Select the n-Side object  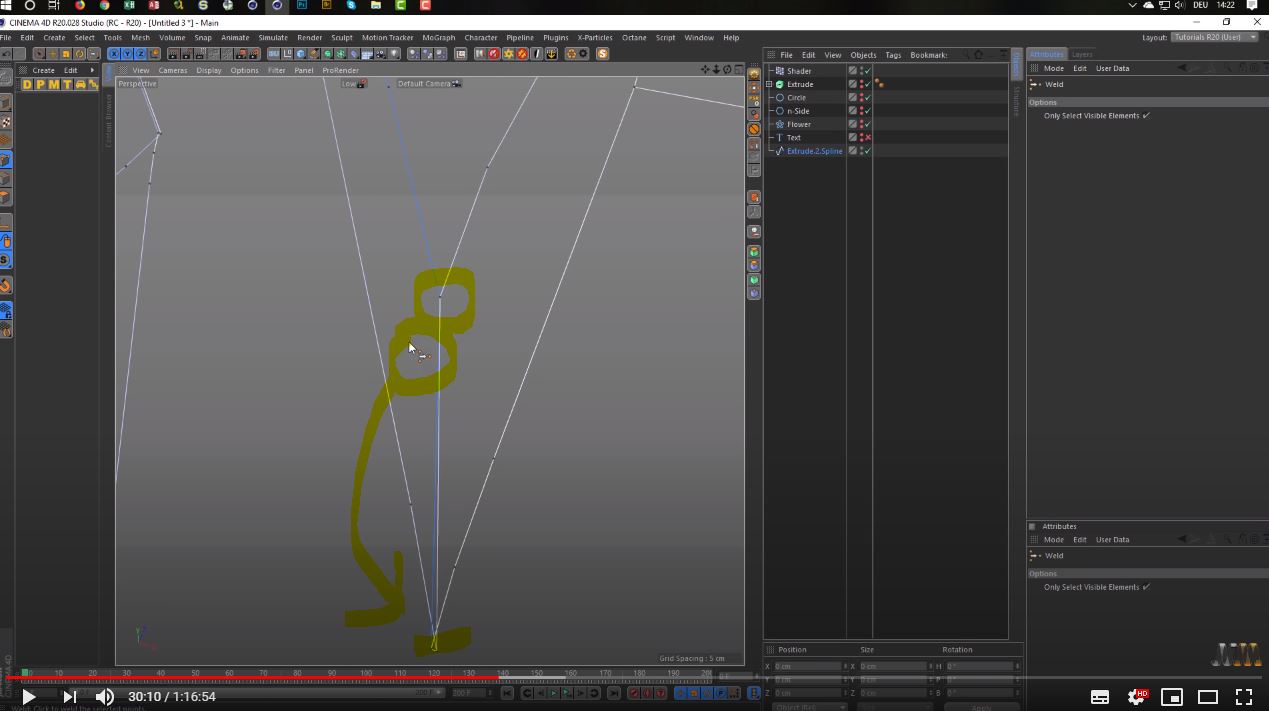pos(798,111)
